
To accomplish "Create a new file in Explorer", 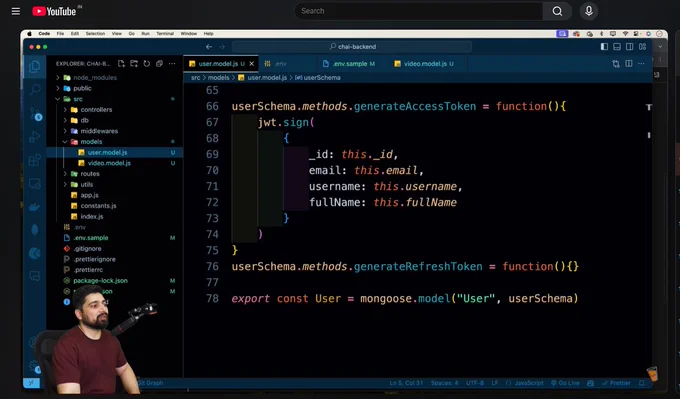I will 121,64.
